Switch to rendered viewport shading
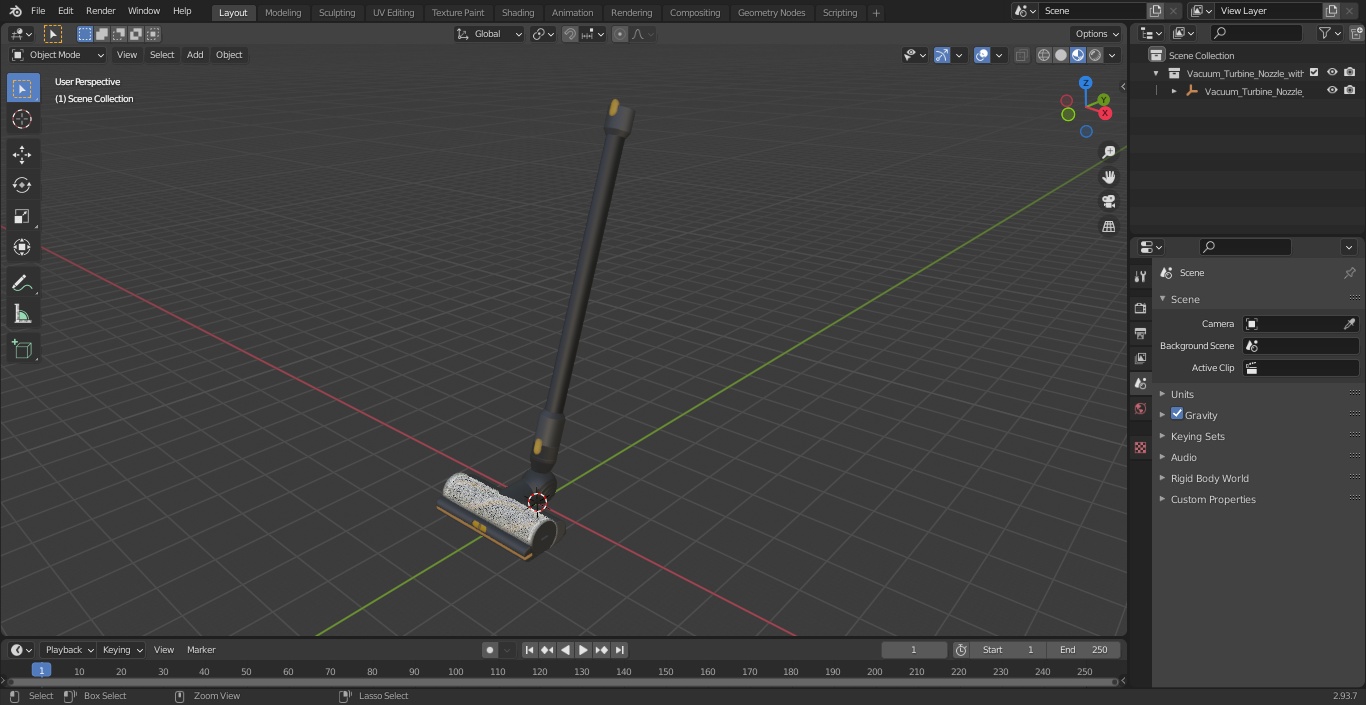The image size is (1366, 705). 1095,55
